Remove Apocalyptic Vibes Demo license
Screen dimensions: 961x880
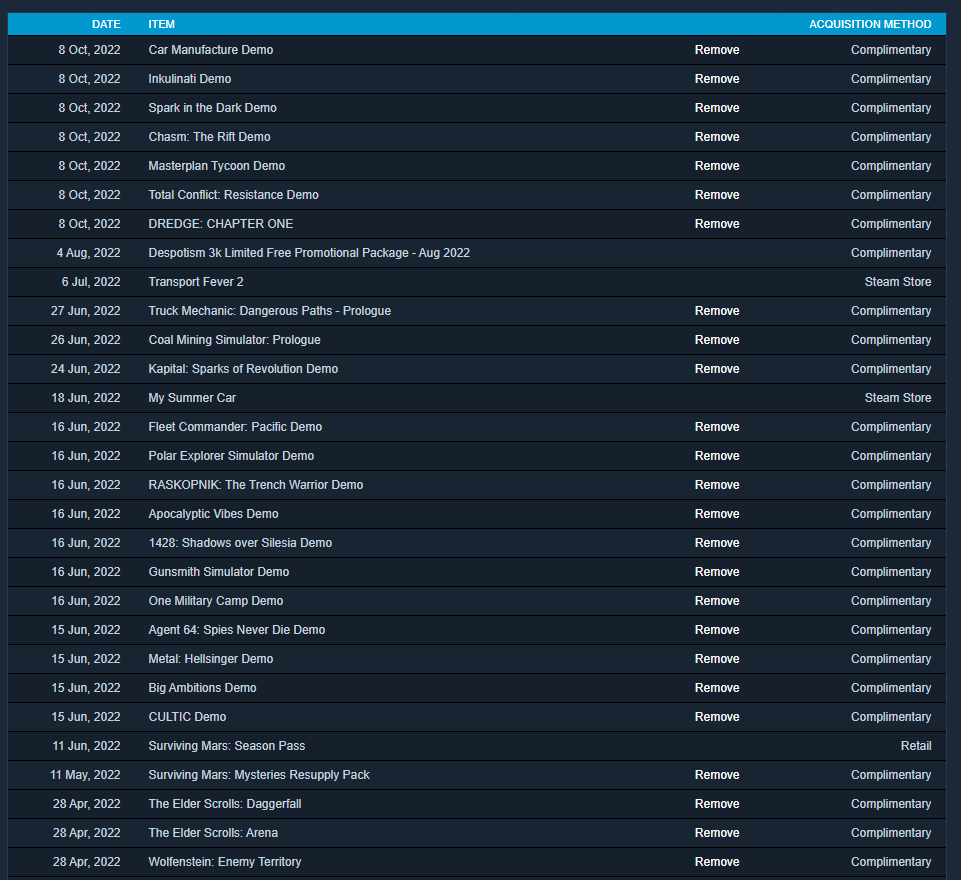pos(716,514)
